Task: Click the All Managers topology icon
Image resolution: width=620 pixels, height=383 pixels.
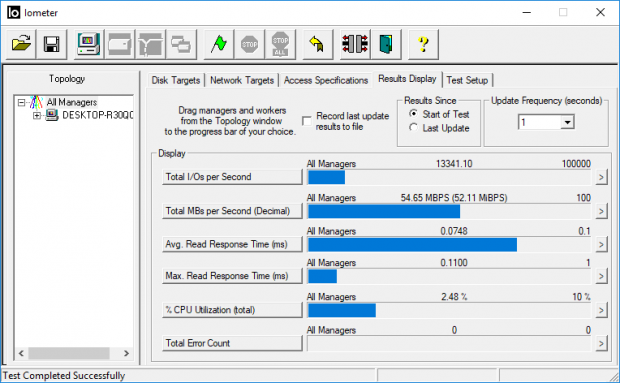Action: [36, 102]
